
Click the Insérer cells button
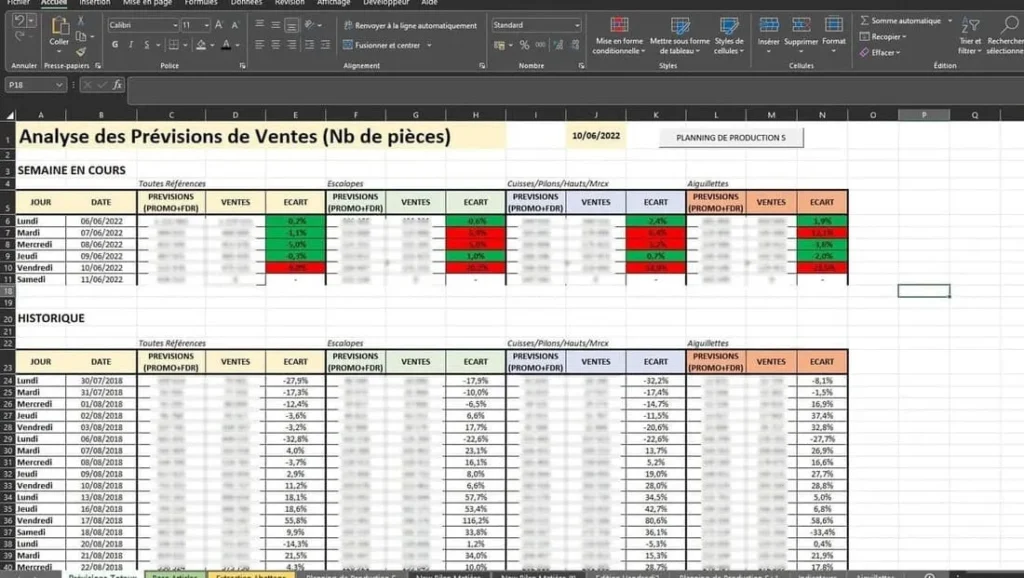(769, 35)
